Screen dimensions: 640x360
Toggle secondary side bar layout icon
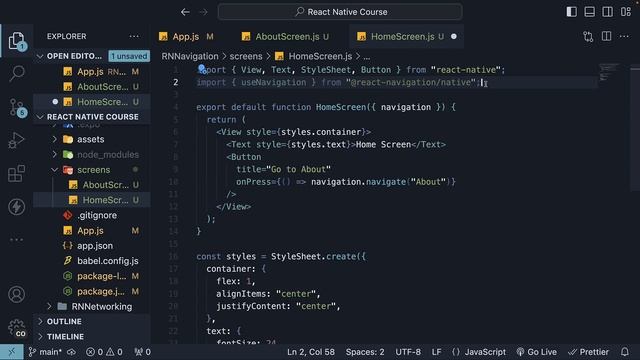(607, 12)
